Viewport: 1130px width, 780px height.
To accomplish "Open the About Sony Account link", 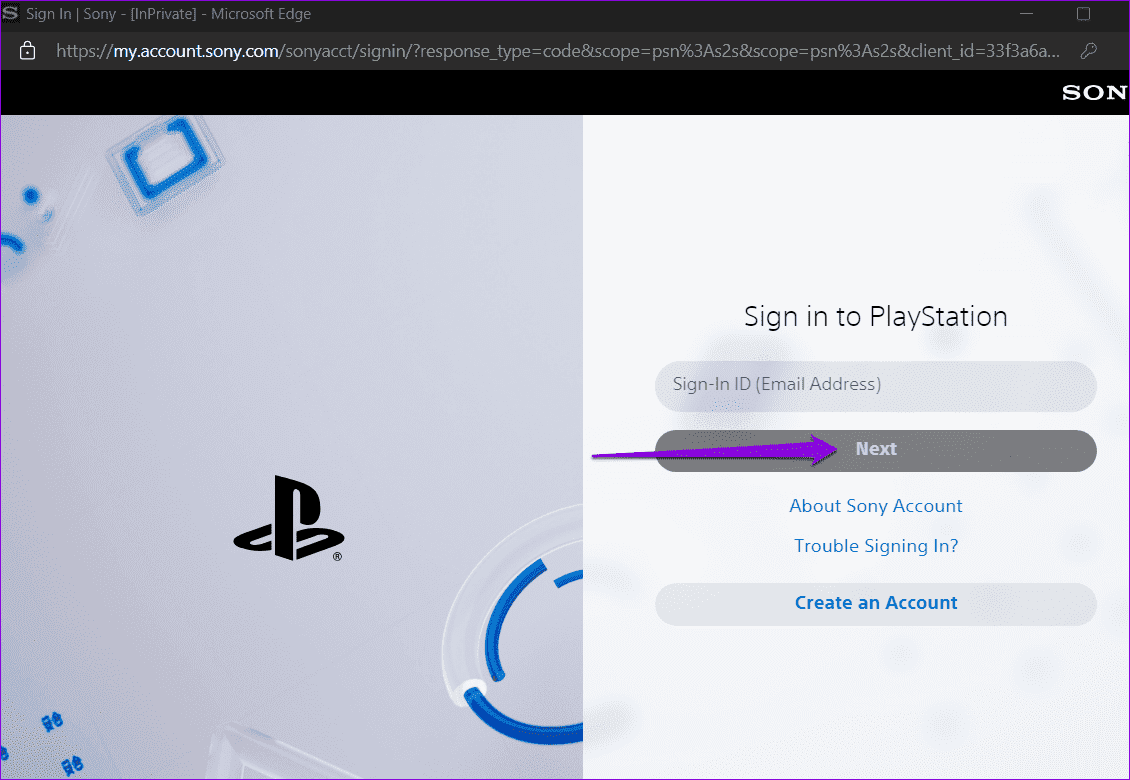I will (x=876, y=506).
